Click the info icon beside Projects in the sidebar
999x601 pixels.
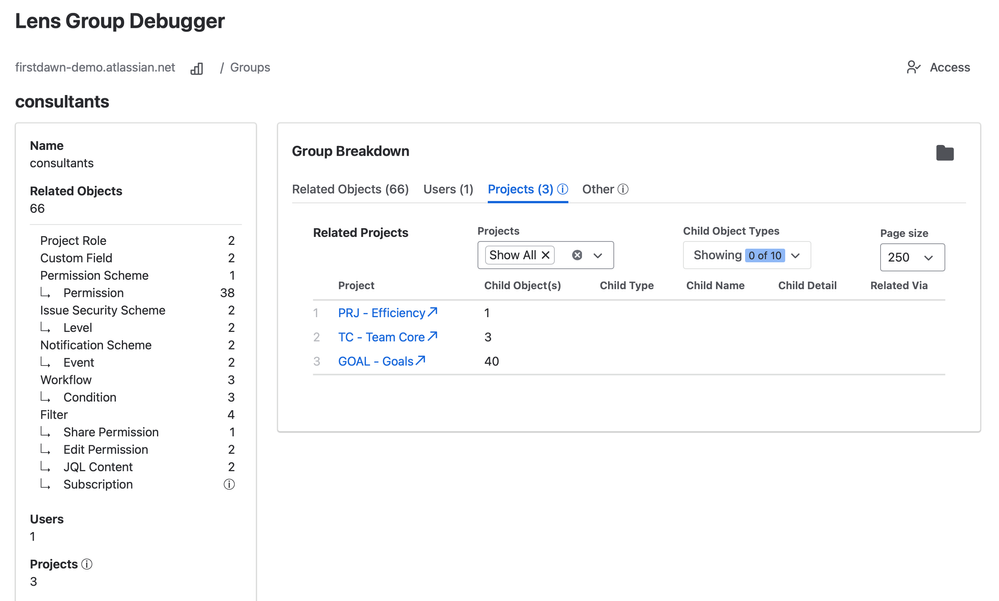[89, 563]
